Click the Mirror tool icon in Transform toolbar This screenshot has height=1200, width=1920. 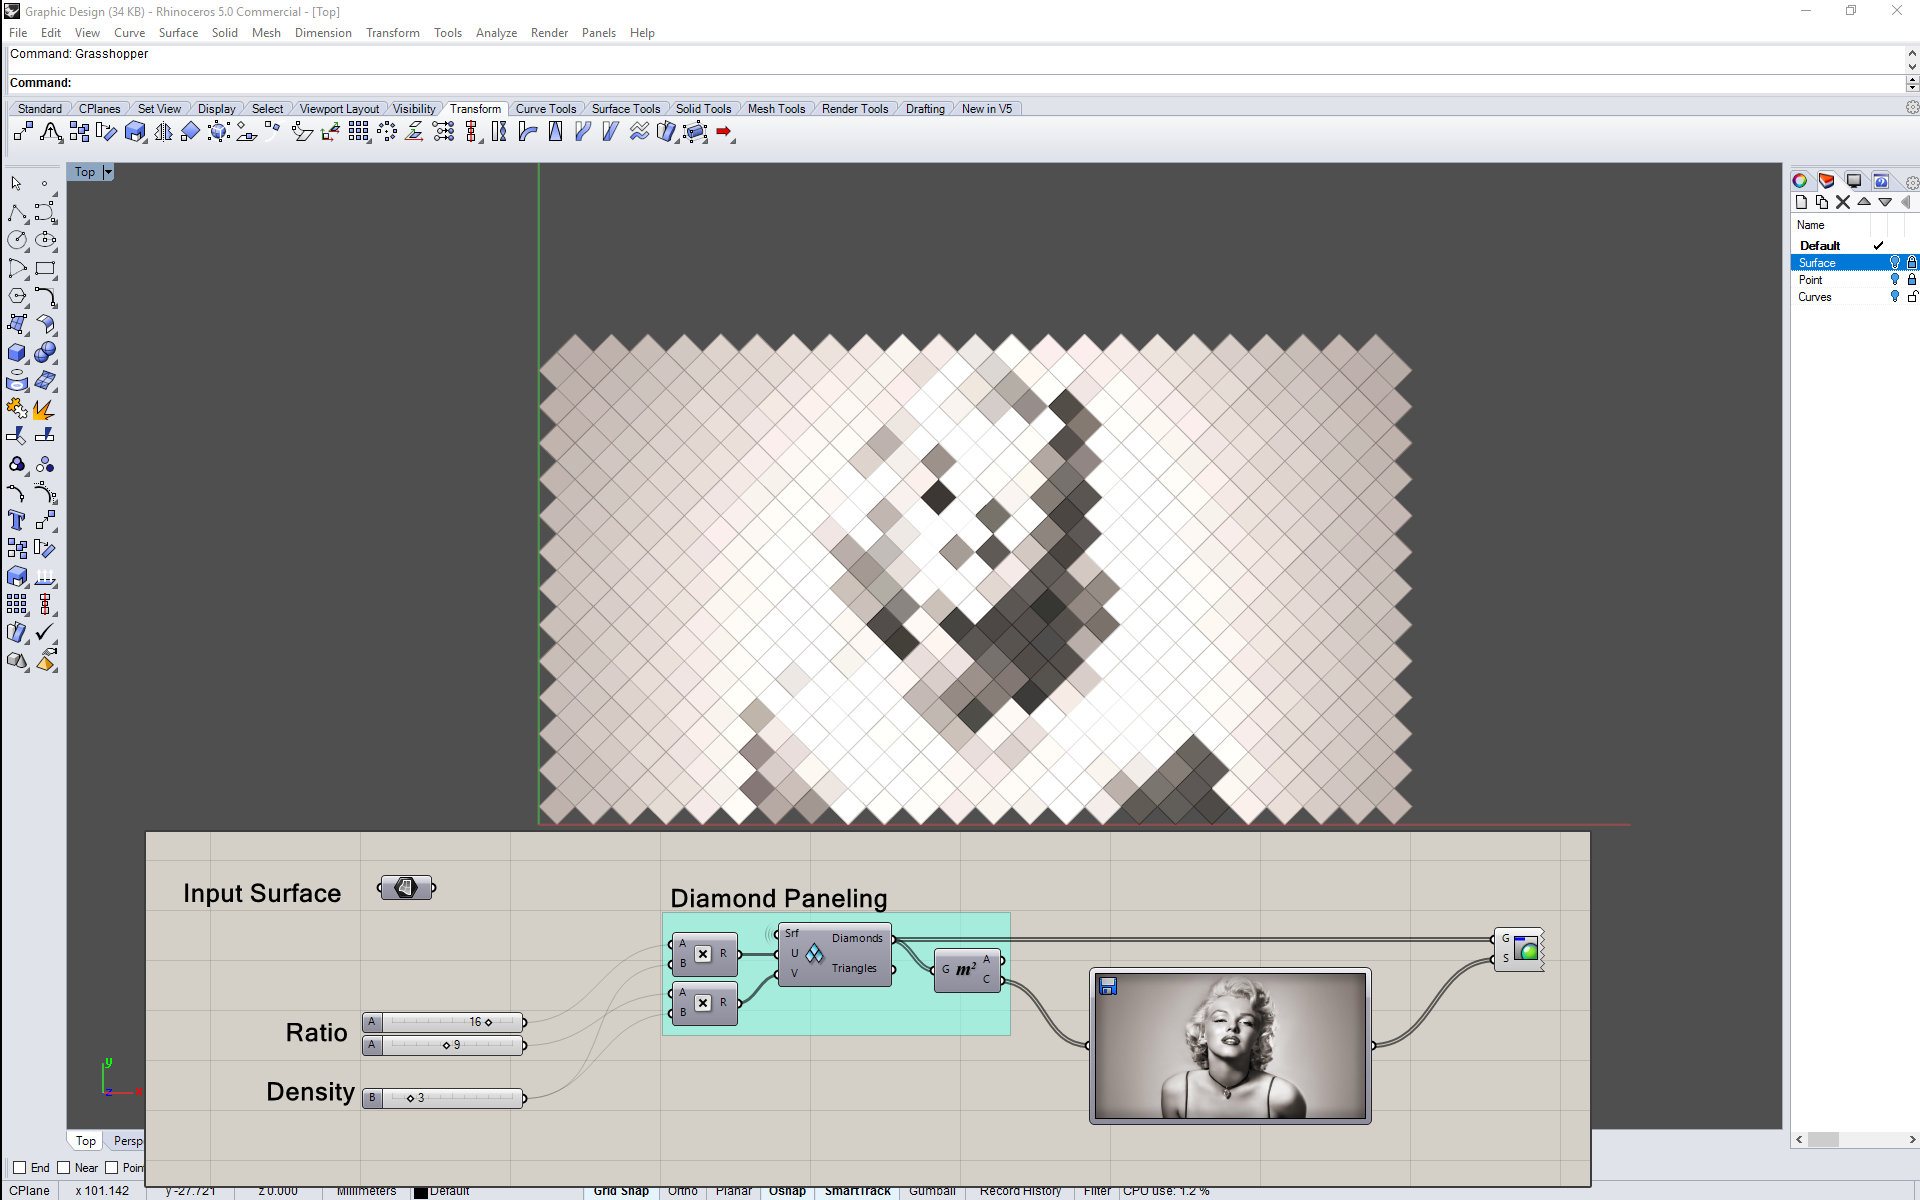point(163,132)
